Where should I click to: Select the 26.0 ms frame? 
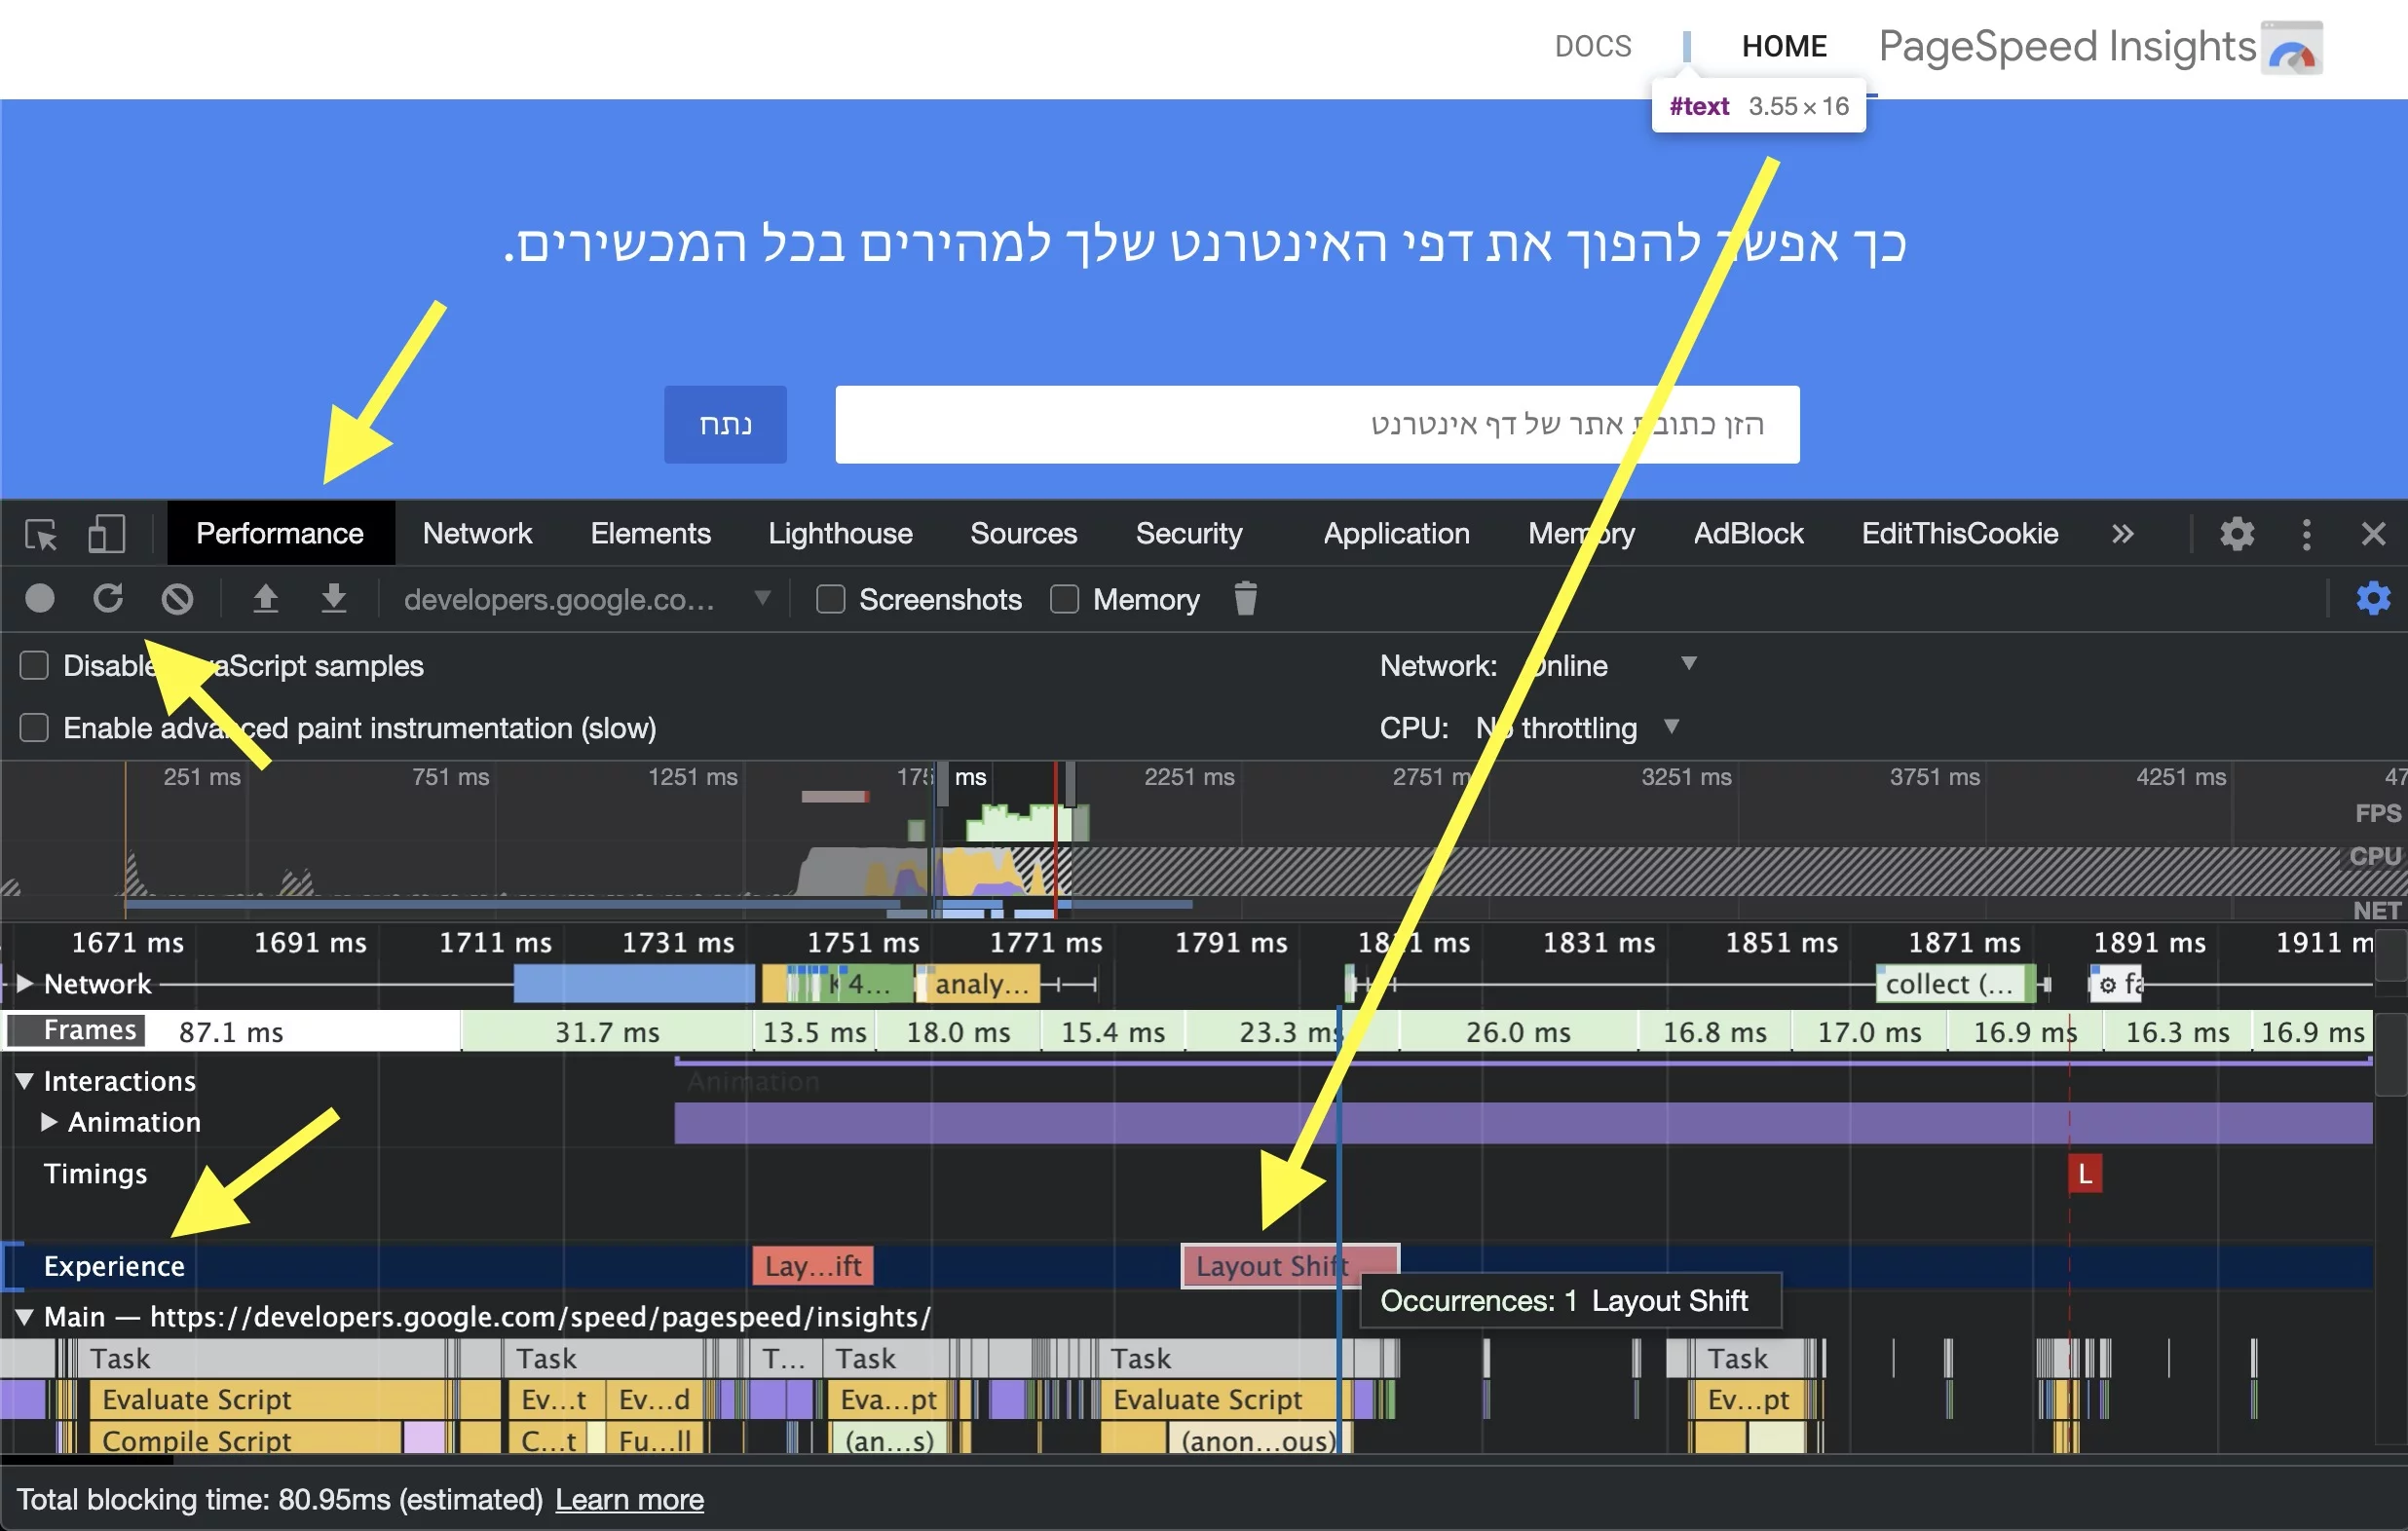[1518, 1032]
